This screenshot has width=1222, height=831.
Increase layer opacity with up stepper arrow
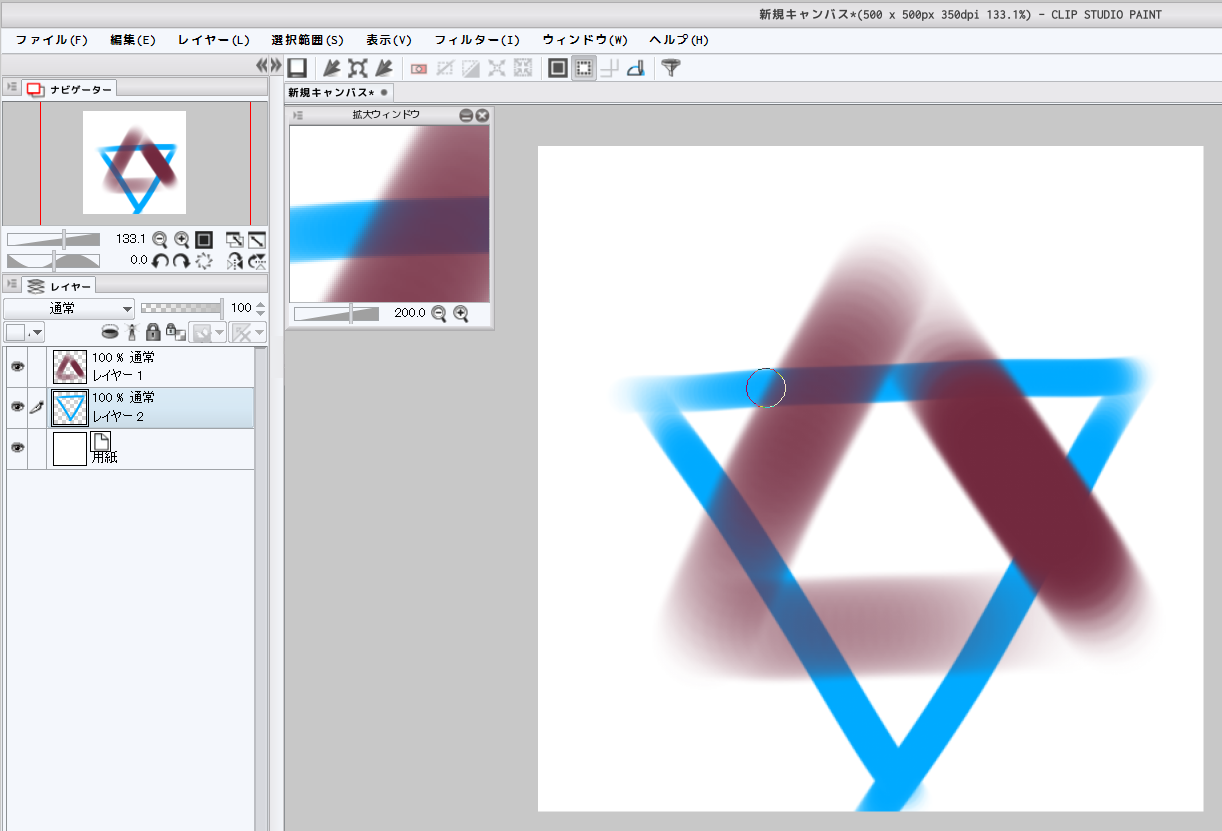[261, 304]
